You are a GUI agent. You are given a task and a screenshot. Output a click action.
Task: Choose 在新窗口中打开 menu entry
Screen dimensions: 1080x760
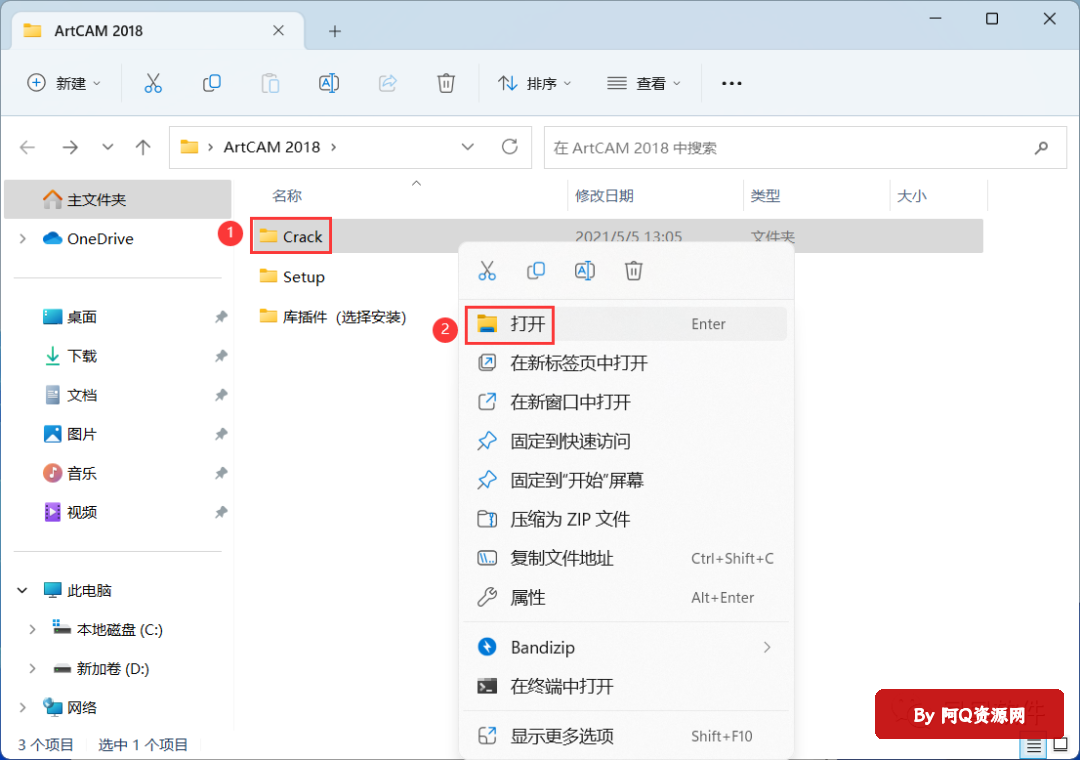[626, 402]
